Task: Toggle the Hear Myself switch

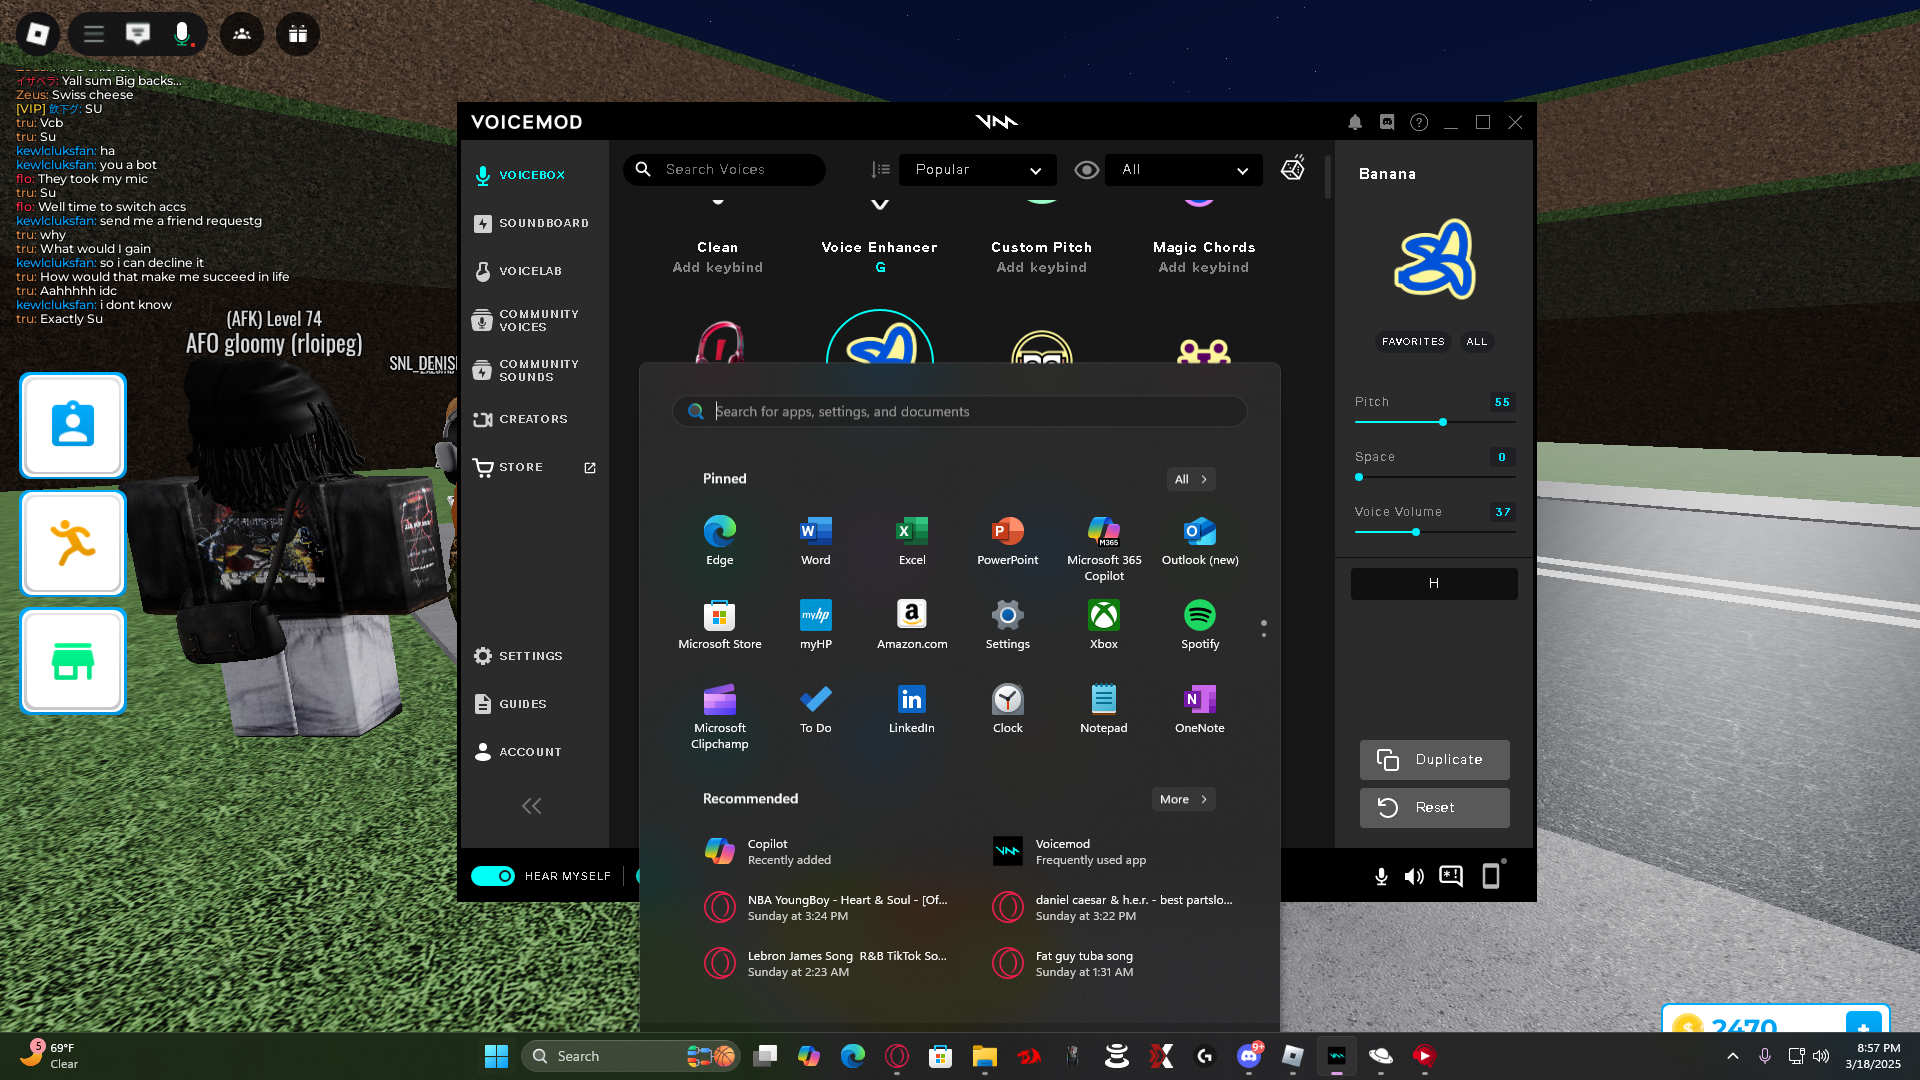Action: click(493, 876)
